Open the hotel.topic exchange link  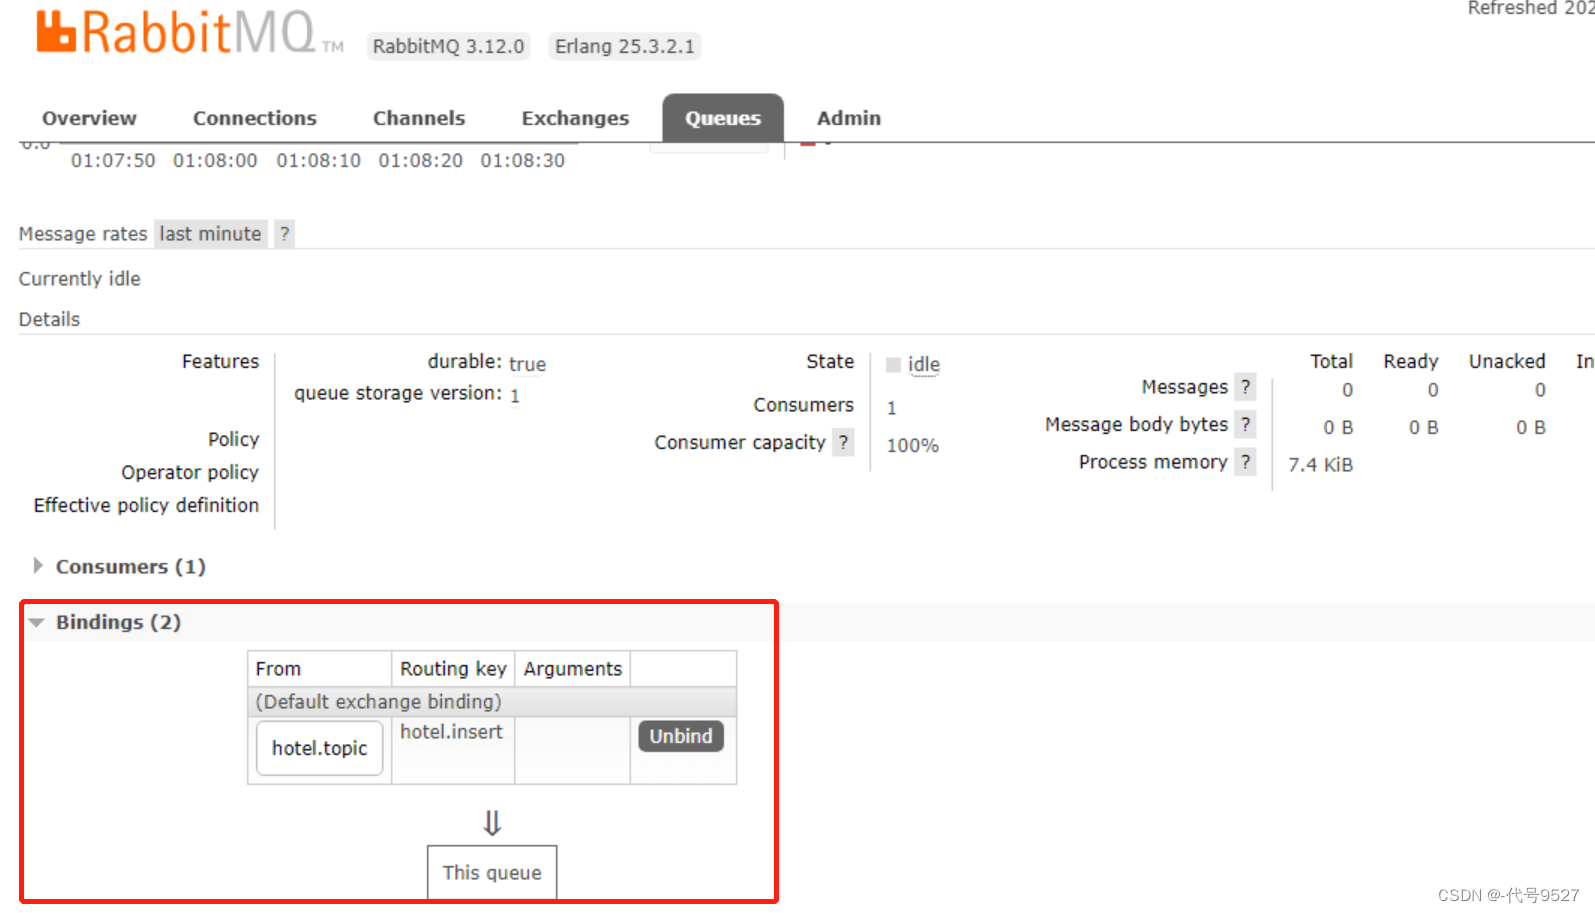click(x=320, y=748)
